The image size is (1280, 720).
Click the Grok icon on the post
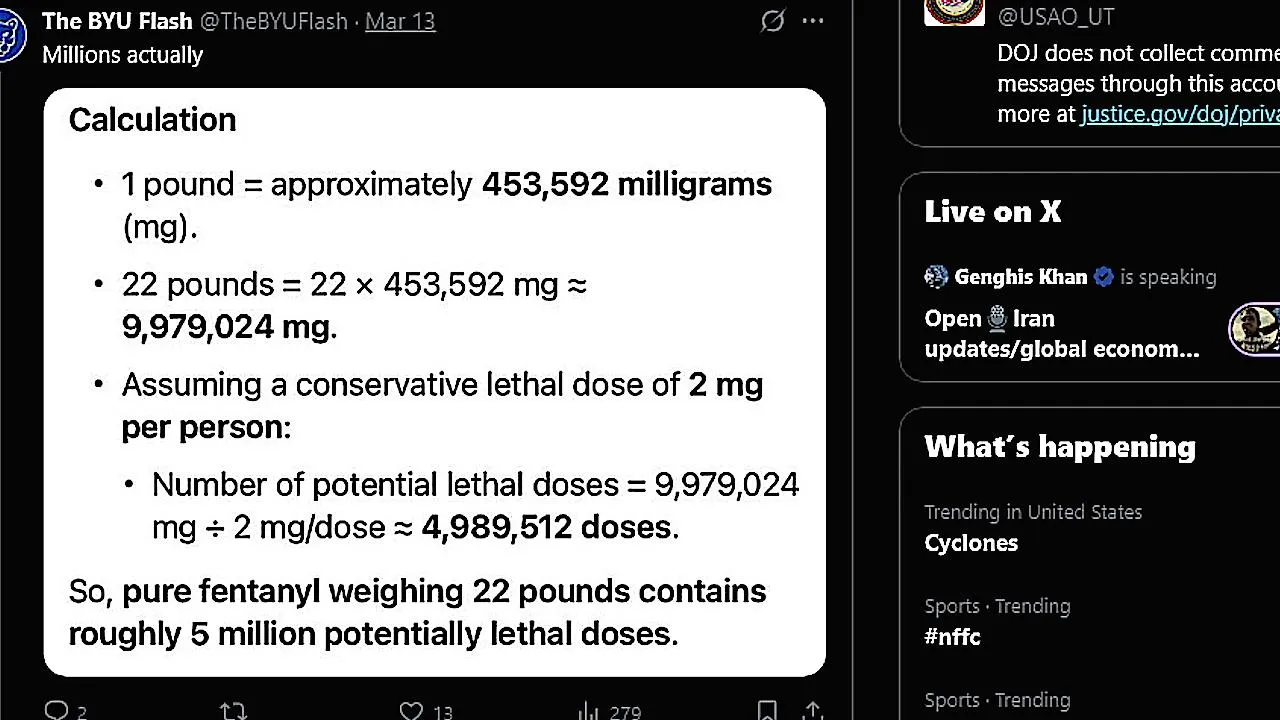pos(772,21)
